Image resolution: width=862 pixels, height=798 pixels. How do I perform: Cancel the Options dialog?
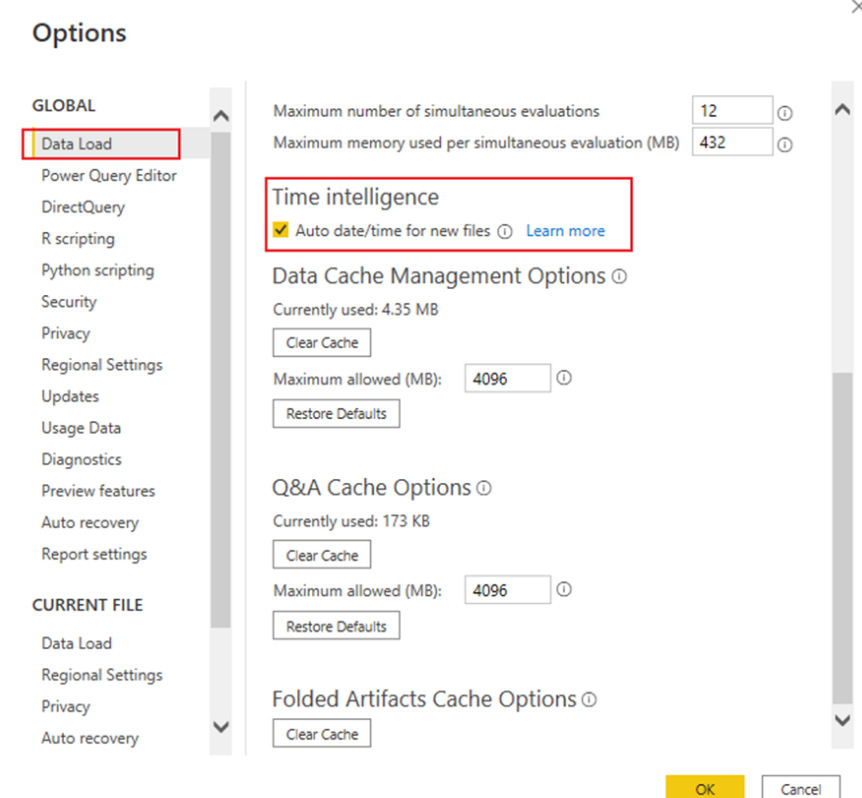click(x=801, y=787)
